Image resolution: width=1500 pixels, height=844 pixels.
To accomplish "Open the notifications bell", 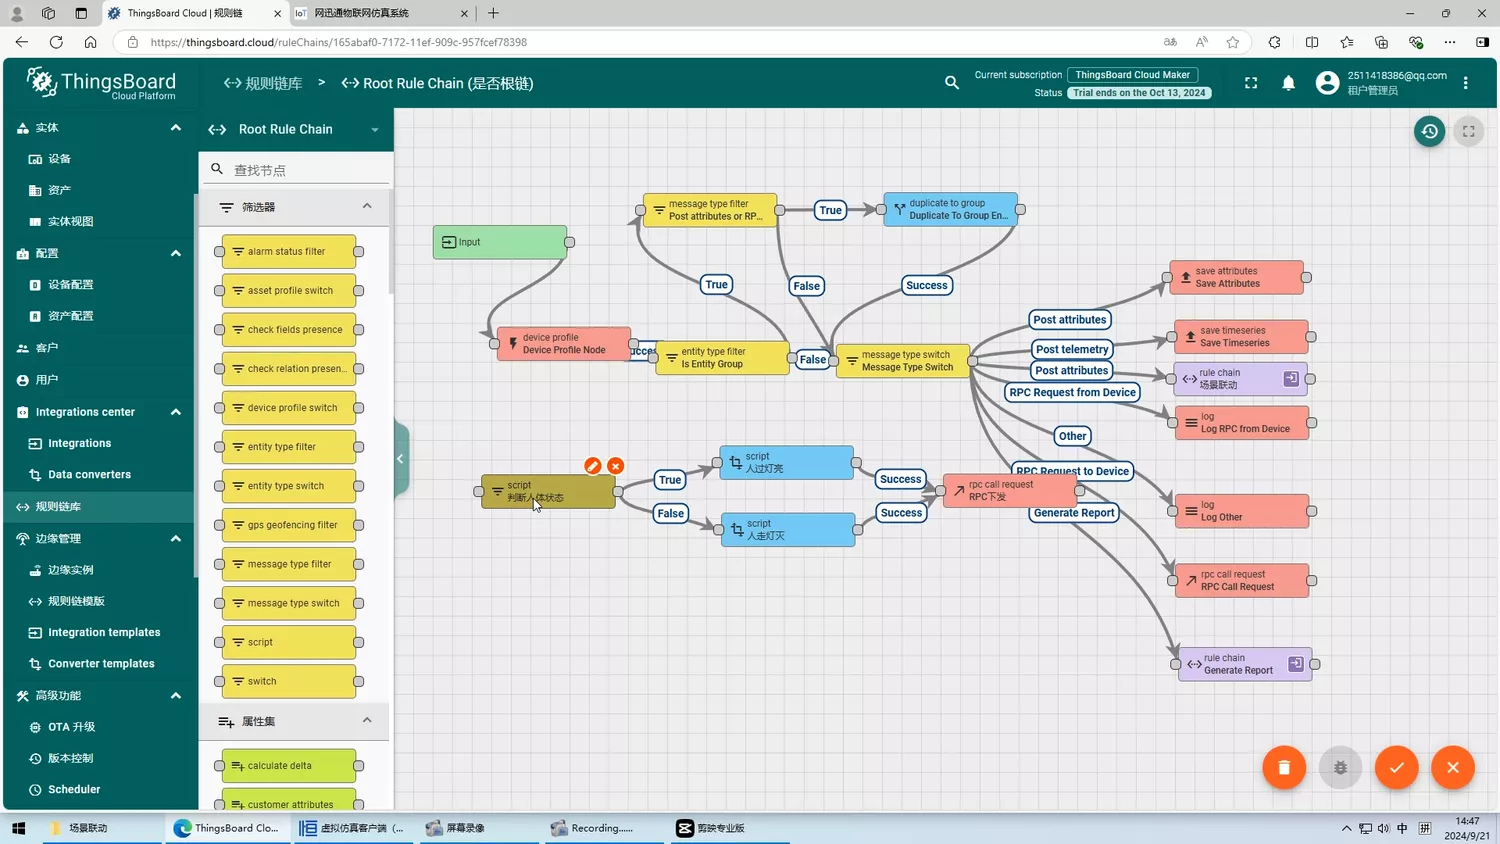I will tap(1288, 83).
